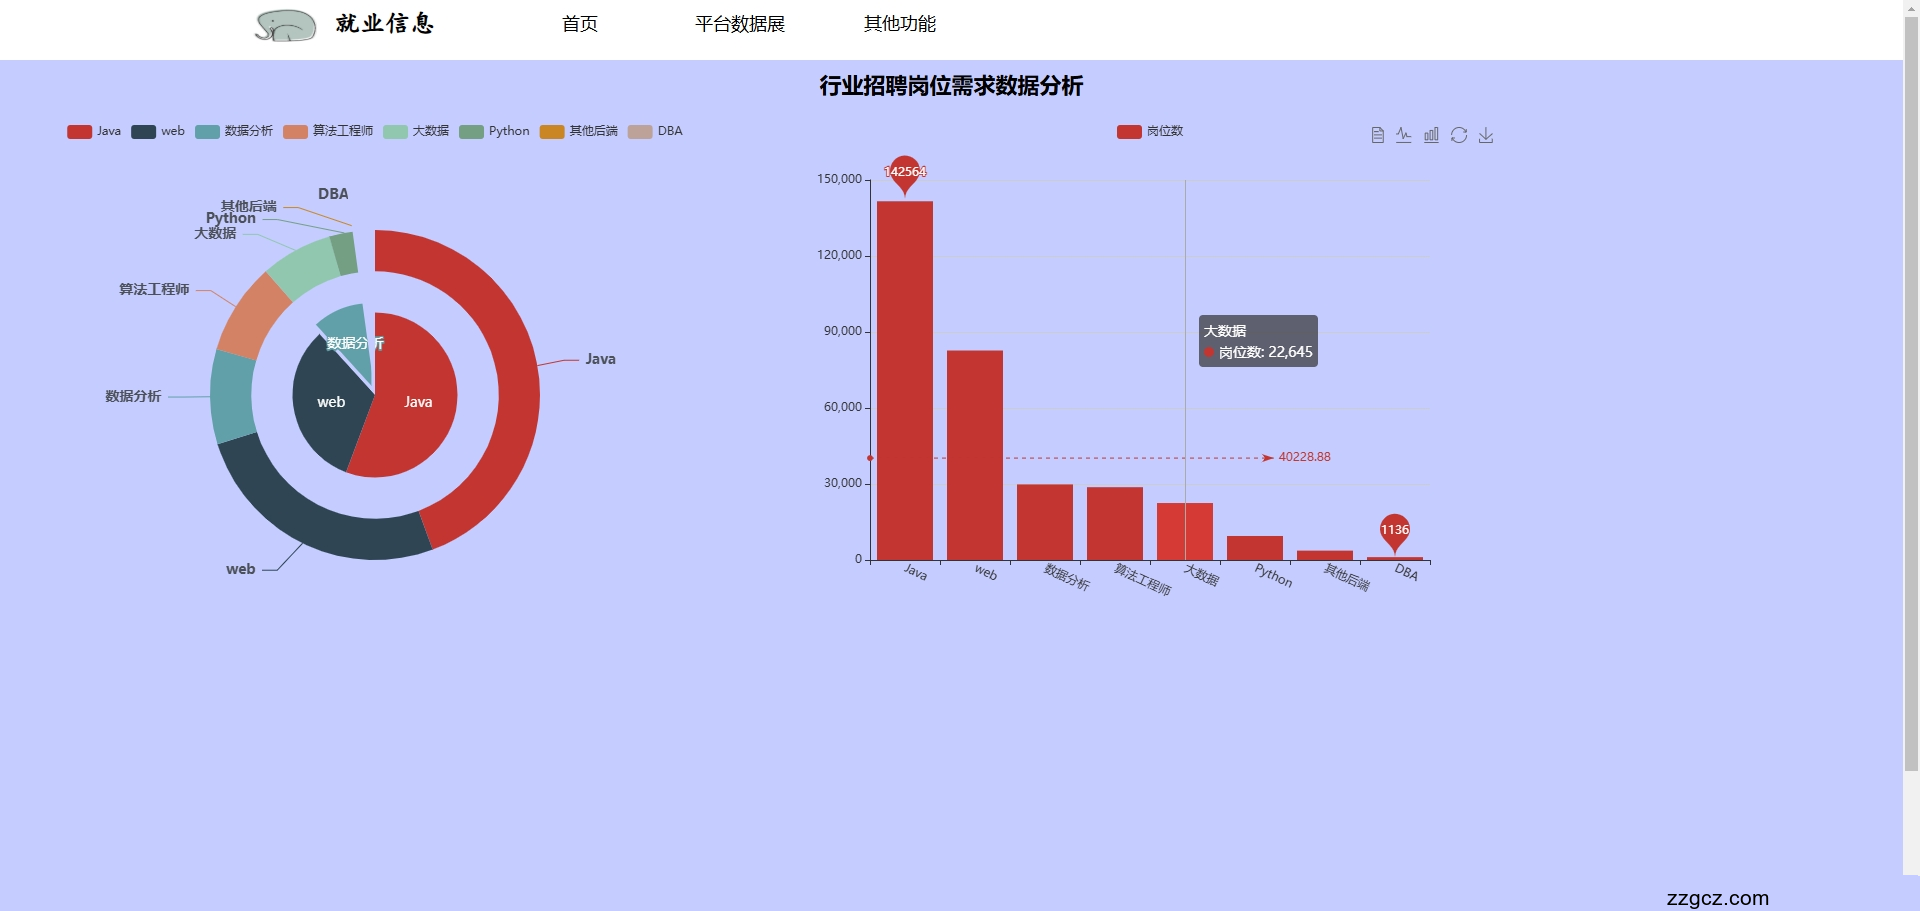Select the 首页 menu item
The height and width of the screenshot is (911, 1920).
coord(580,24)
